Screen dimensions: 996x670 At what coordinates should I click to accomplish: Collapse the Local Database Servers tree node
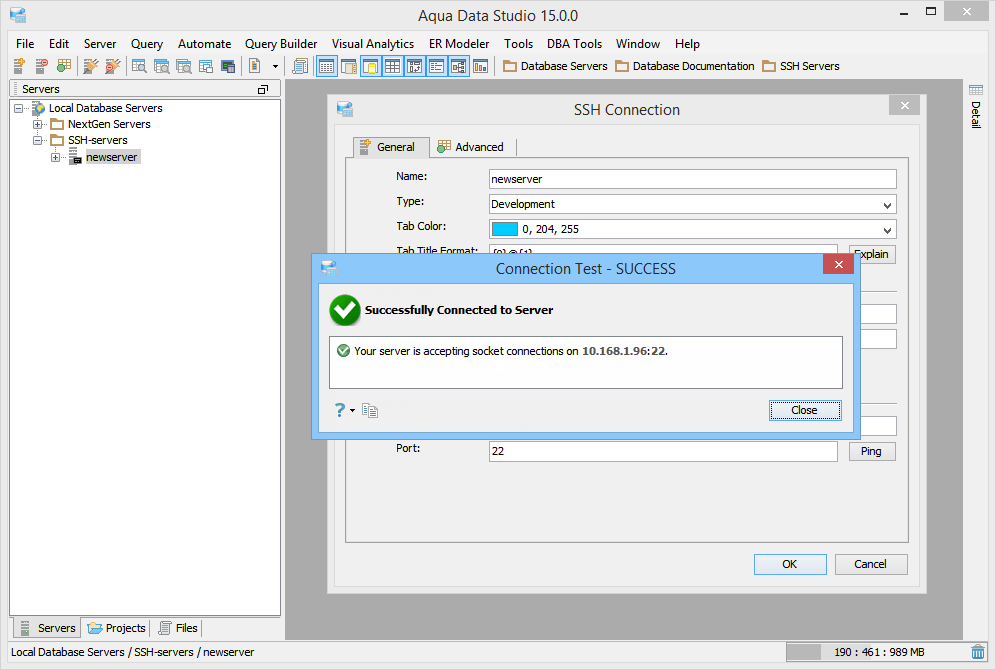18,109
